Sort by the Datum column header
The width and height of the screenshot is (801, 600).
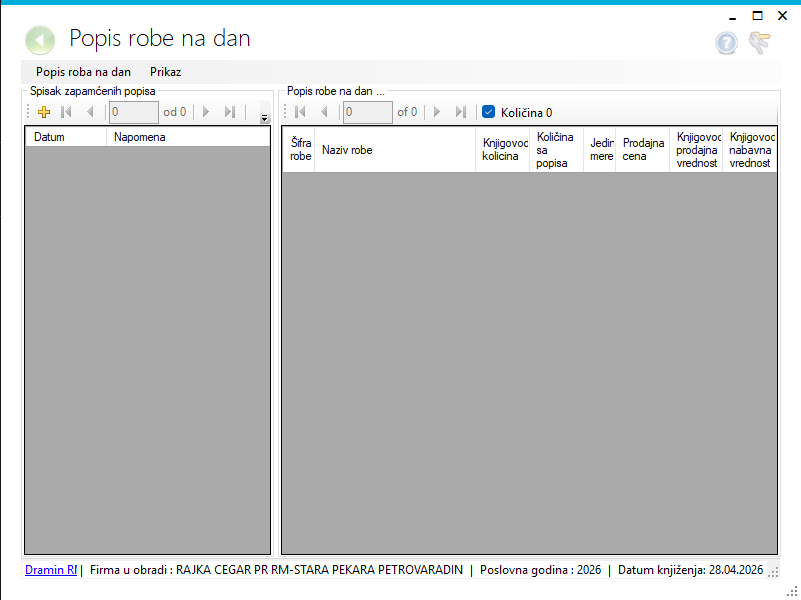point(66,137)
